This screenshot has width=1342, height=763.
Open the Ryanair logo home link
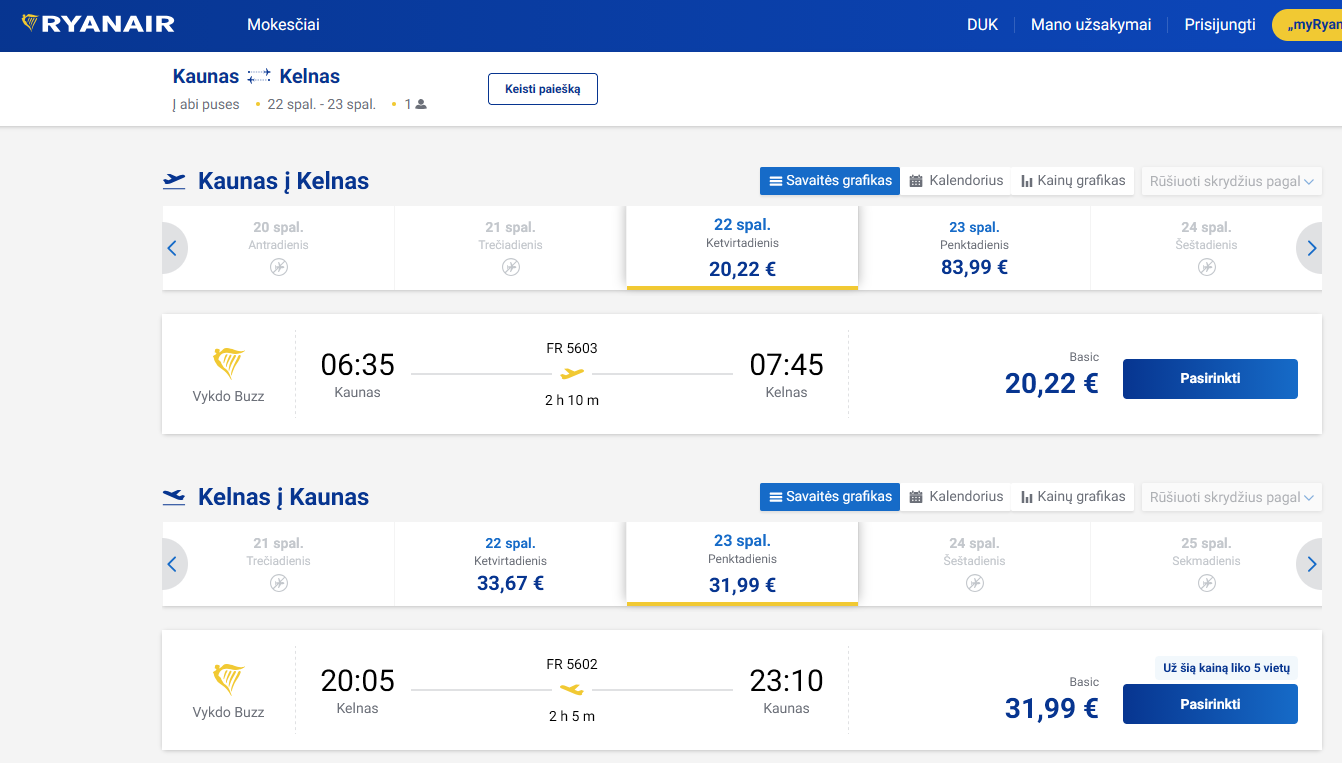[98, 24]
